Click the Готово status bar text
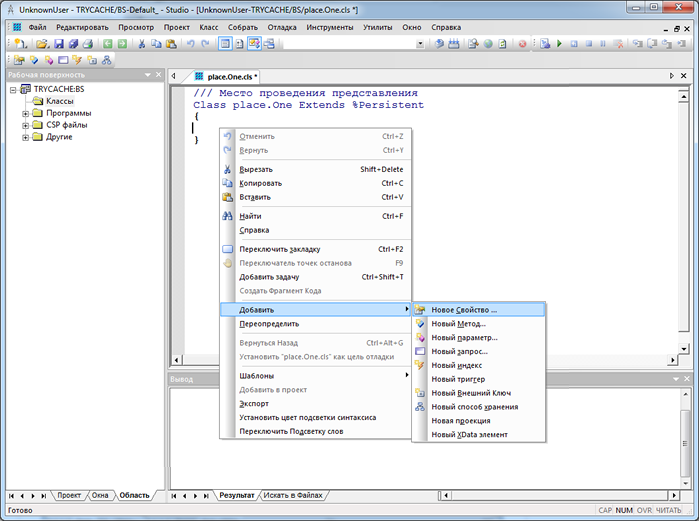 pyautogui.click(x=20, y=510)
